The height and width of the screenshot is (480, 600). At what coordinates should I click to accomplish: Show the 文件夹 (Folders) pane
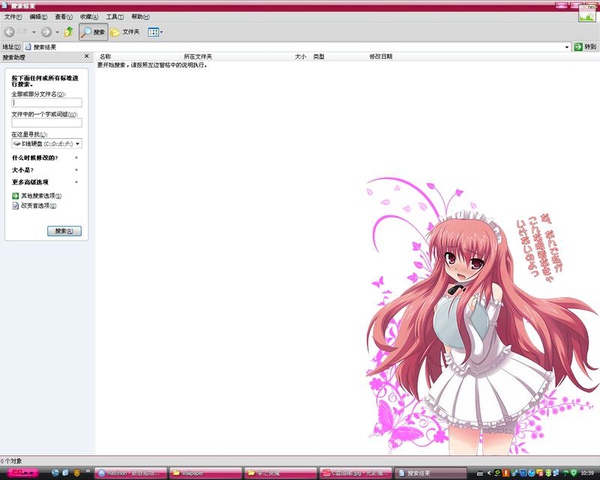pos(125,32)
